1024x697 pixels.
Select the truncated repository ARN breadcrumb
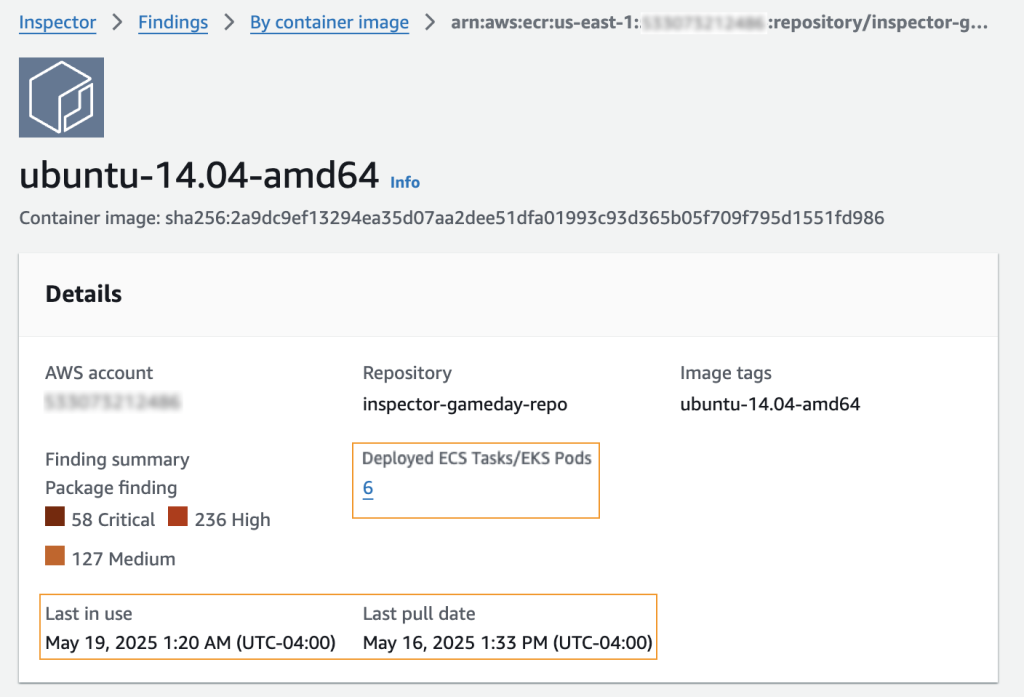click(719, 22)
